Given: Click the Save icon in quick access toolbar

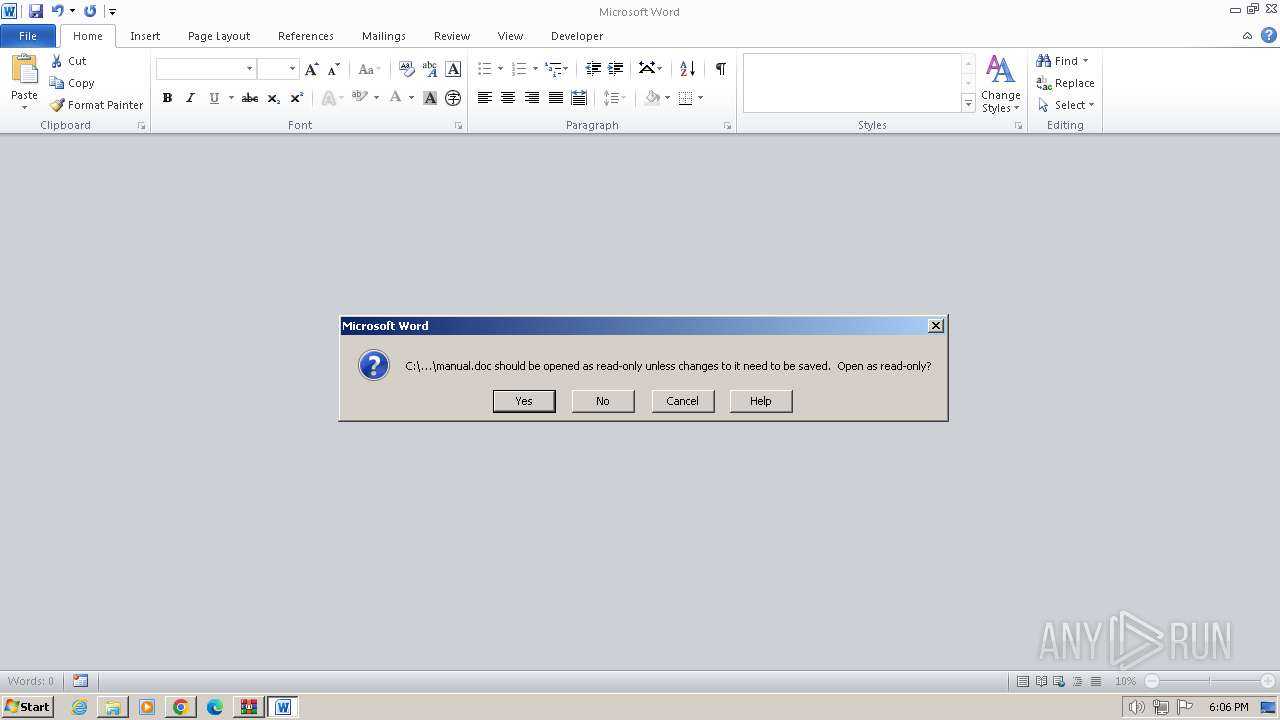Looking at the screenshot, I should tap(36, 11).
